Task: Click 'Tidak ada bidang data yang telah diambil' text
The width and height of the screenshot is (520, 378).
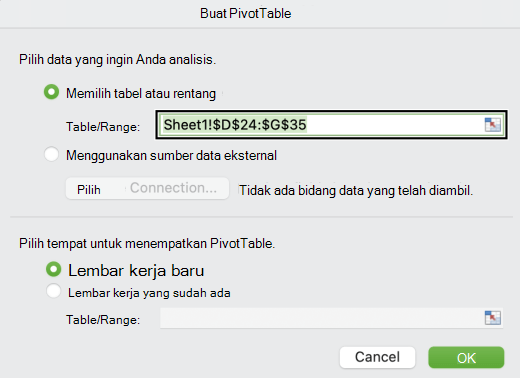Action: (x=356, y=191)
